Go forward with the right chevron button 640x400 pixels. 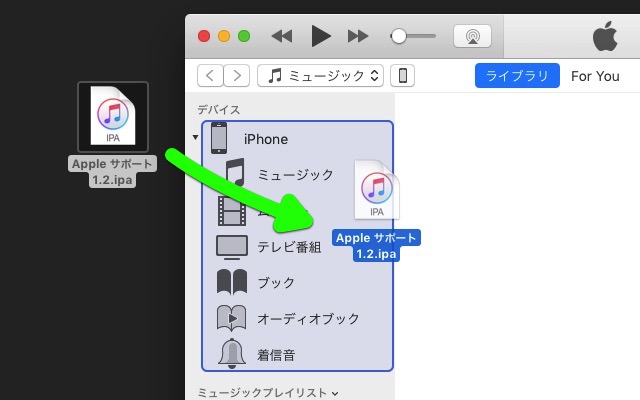(x=237, y=76)
